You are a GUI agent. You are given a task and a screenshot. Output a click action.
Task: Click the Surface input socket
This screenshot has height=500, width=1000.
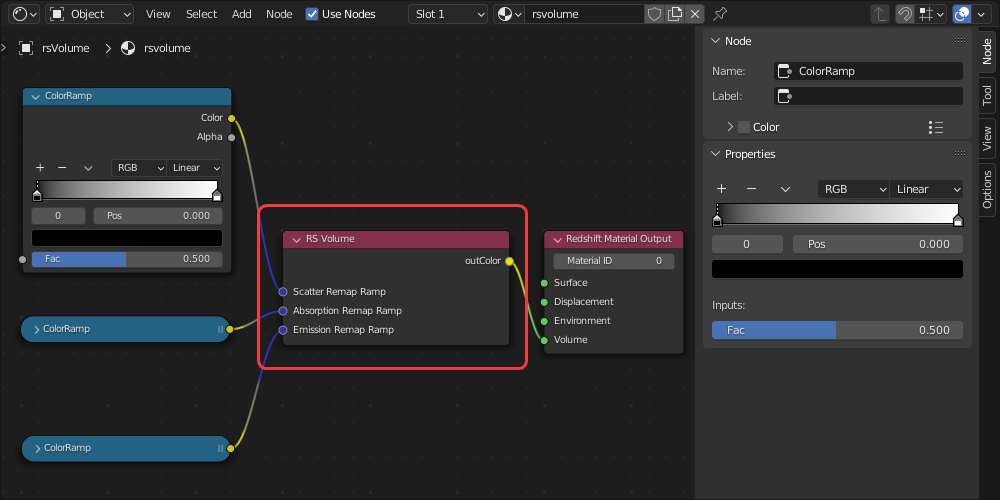544,283
